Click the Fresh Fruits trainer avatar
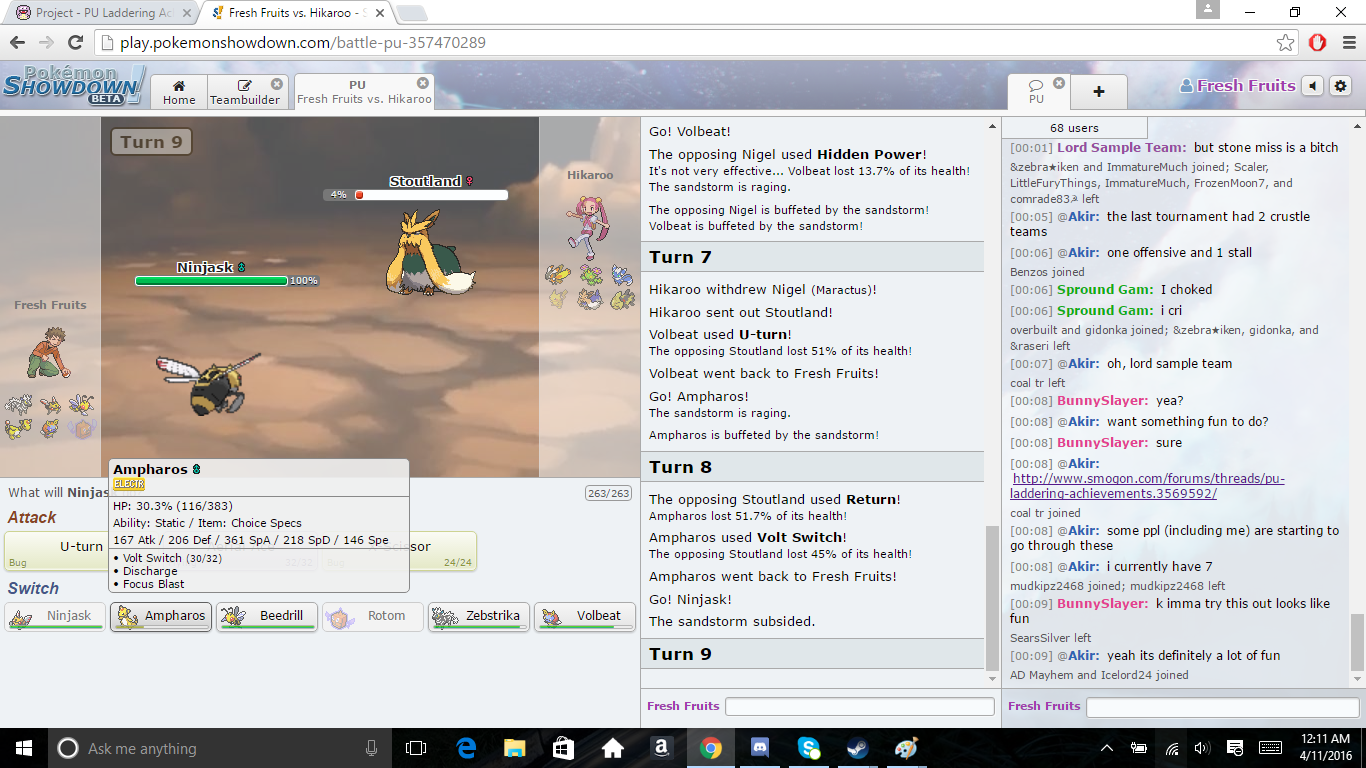This screenshot has height=768, width=1366. [x=51, y=352]
